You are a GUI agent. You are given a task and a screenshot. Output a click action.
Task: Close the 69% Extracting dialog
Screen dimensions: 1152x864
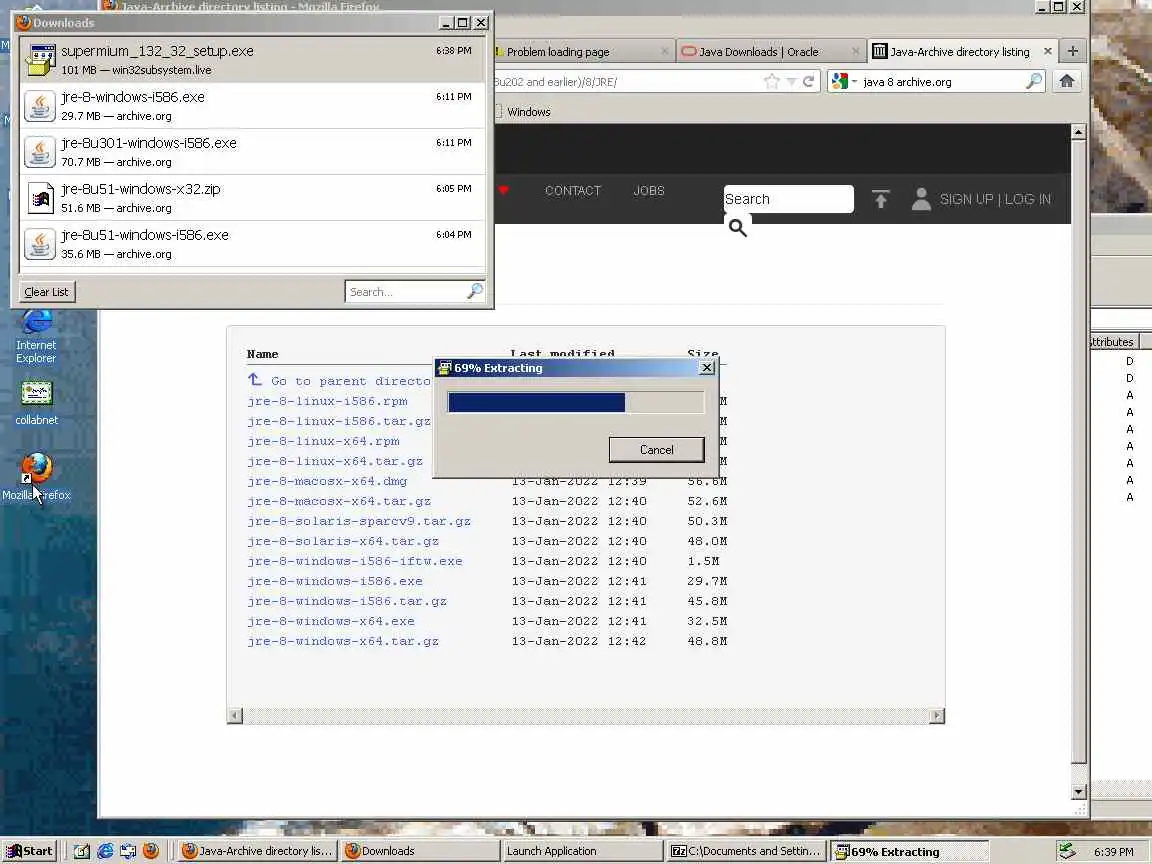[x=707, y=367]
